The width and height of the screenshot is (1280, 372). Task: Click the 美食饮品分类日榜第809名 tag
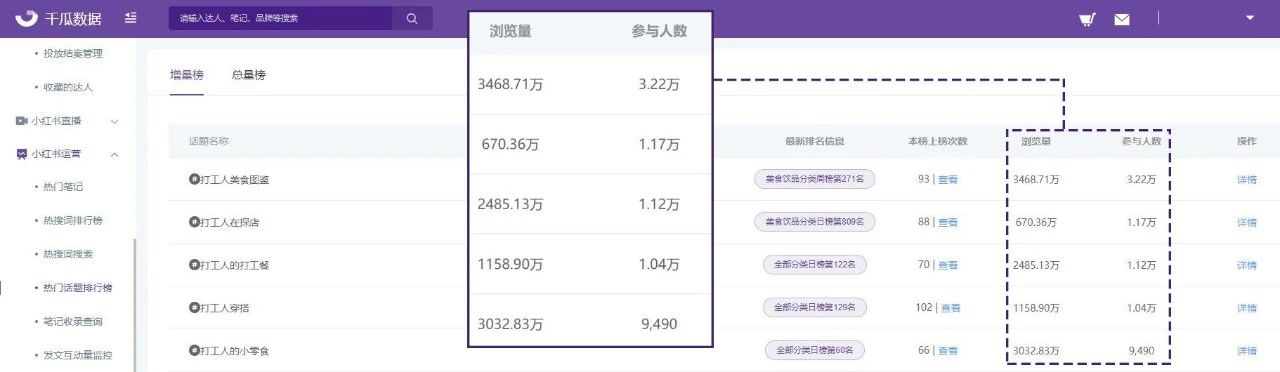(x=814, y=222)
